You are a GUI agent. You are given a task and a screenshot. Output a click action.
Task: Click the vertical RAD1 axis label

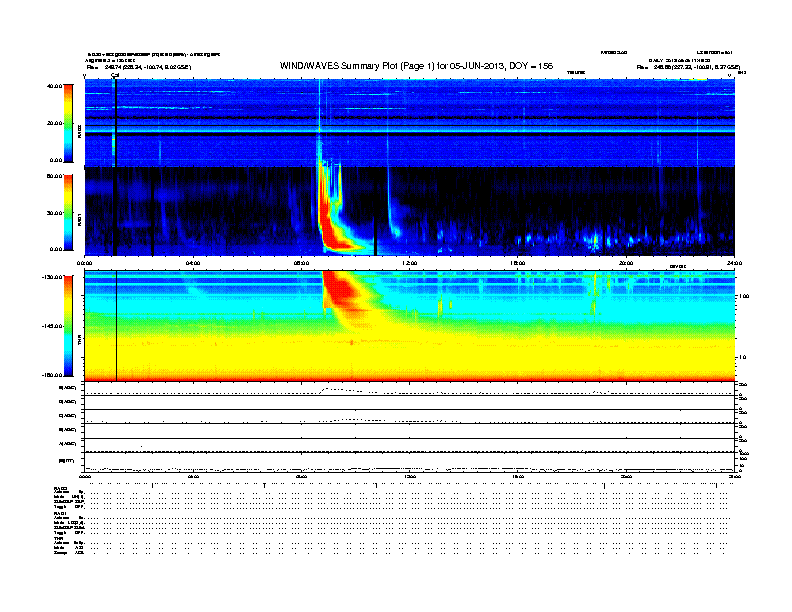pos(79,220)
